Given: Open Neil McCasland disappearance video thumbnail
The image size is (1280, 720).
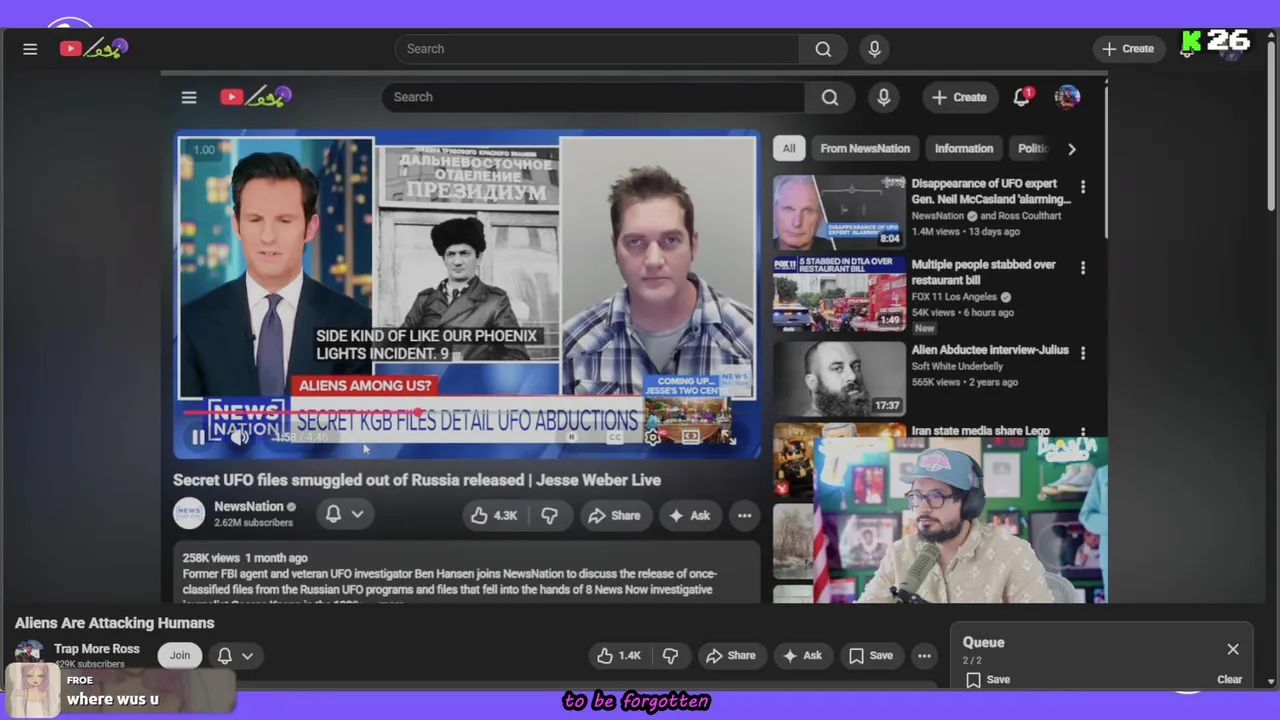Looking at the screenshot, I should 839,212.
